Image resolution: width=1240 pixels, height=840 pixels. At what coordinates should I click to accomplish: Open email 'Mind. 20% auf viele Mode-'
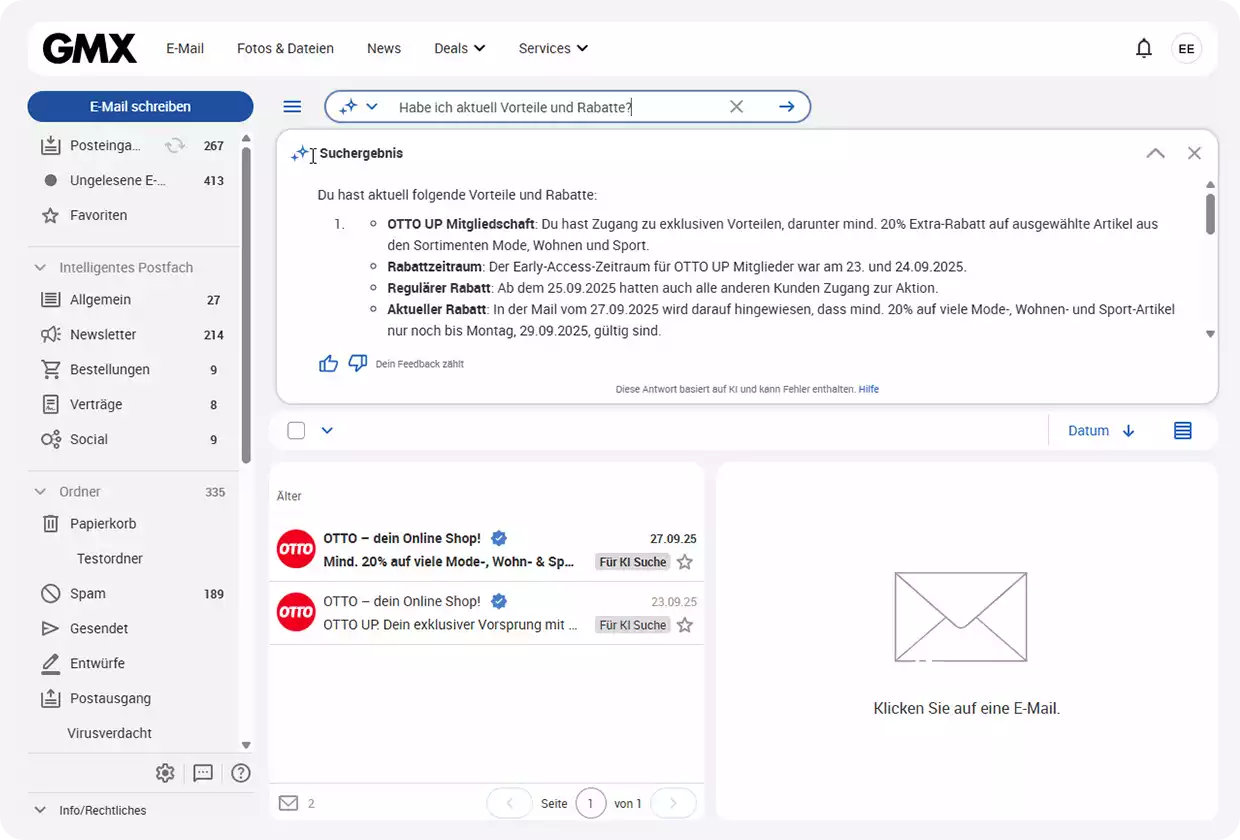click(487, 550)
